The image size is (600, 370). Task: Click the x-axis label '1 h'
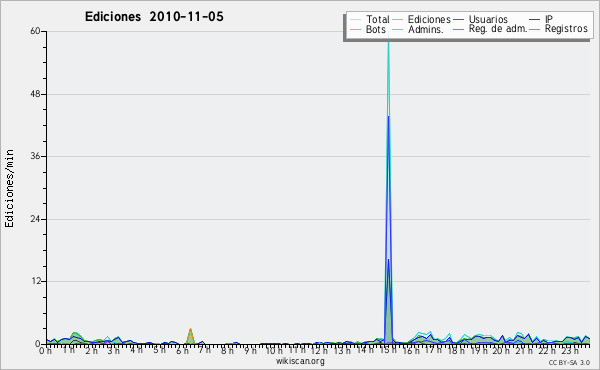[69, 350]
